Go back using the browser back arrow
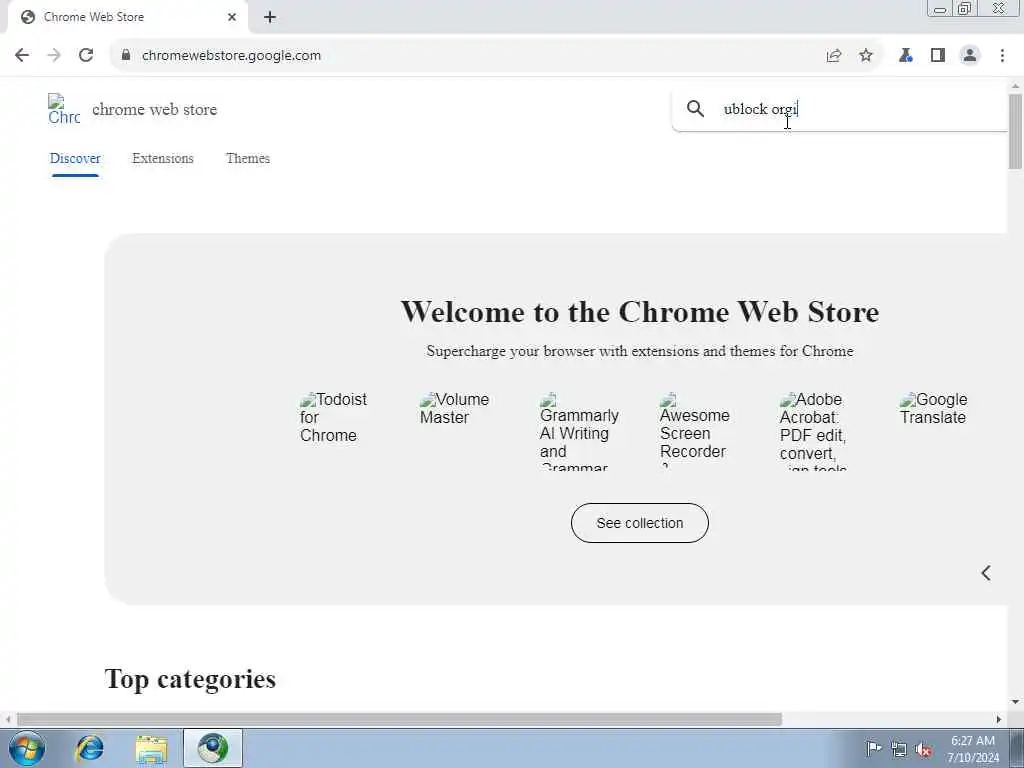This screenshot has width=1024, height=768. pyautogui.click(x=22, y=56)
